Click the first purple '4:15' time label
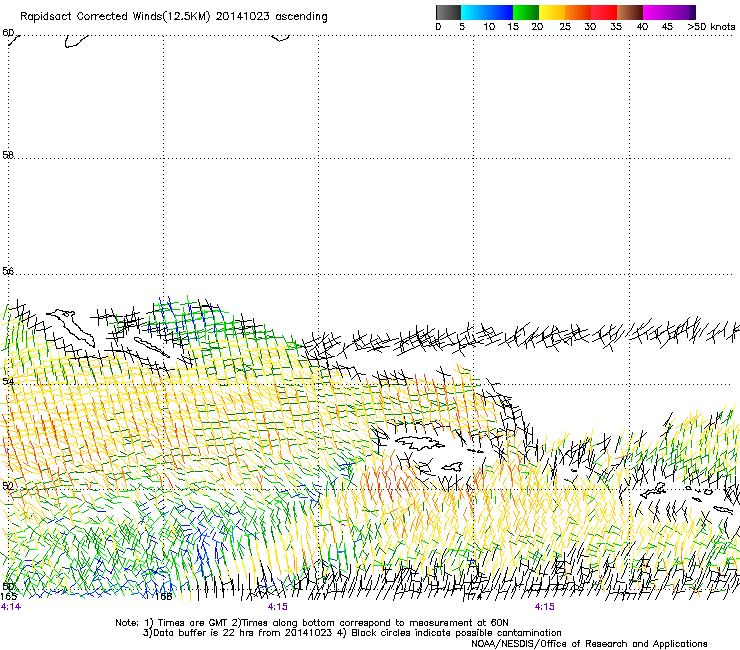Screen dimensions: 740x650 pyautogui.click(x=278, y=607)
